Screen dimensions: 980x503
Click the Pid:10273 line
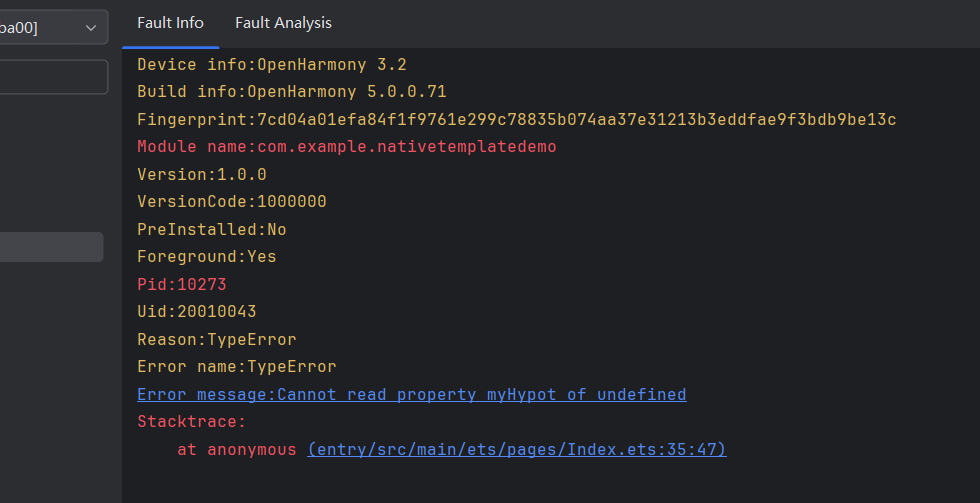click(181, 284)
